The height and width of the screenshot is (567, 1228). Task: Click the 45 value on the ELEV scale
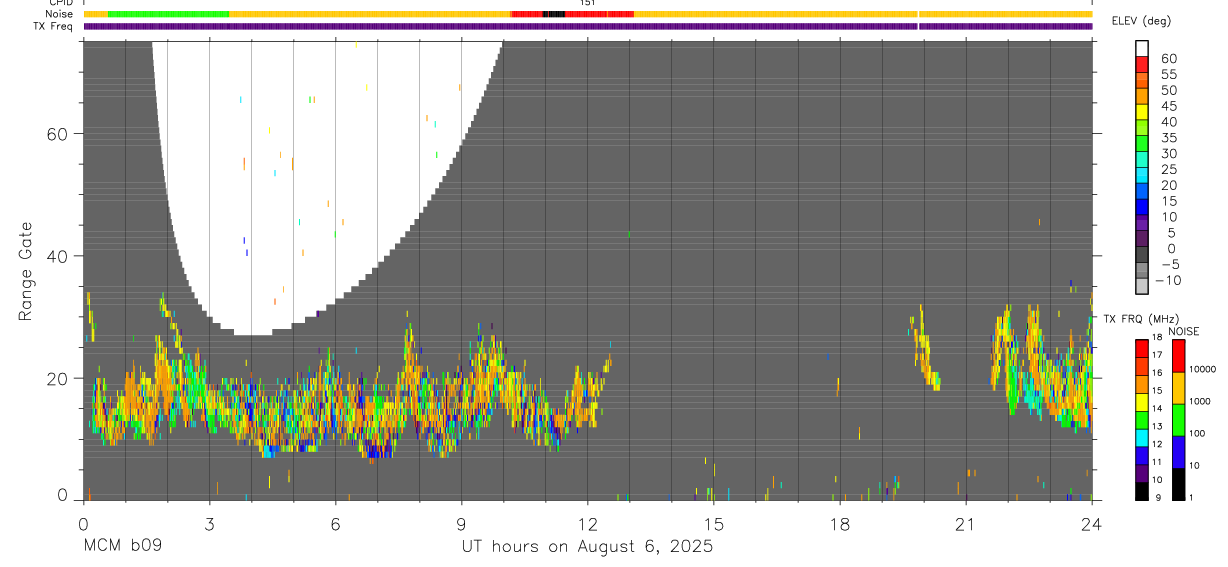pyautogui.click(x=1168, y=106)
